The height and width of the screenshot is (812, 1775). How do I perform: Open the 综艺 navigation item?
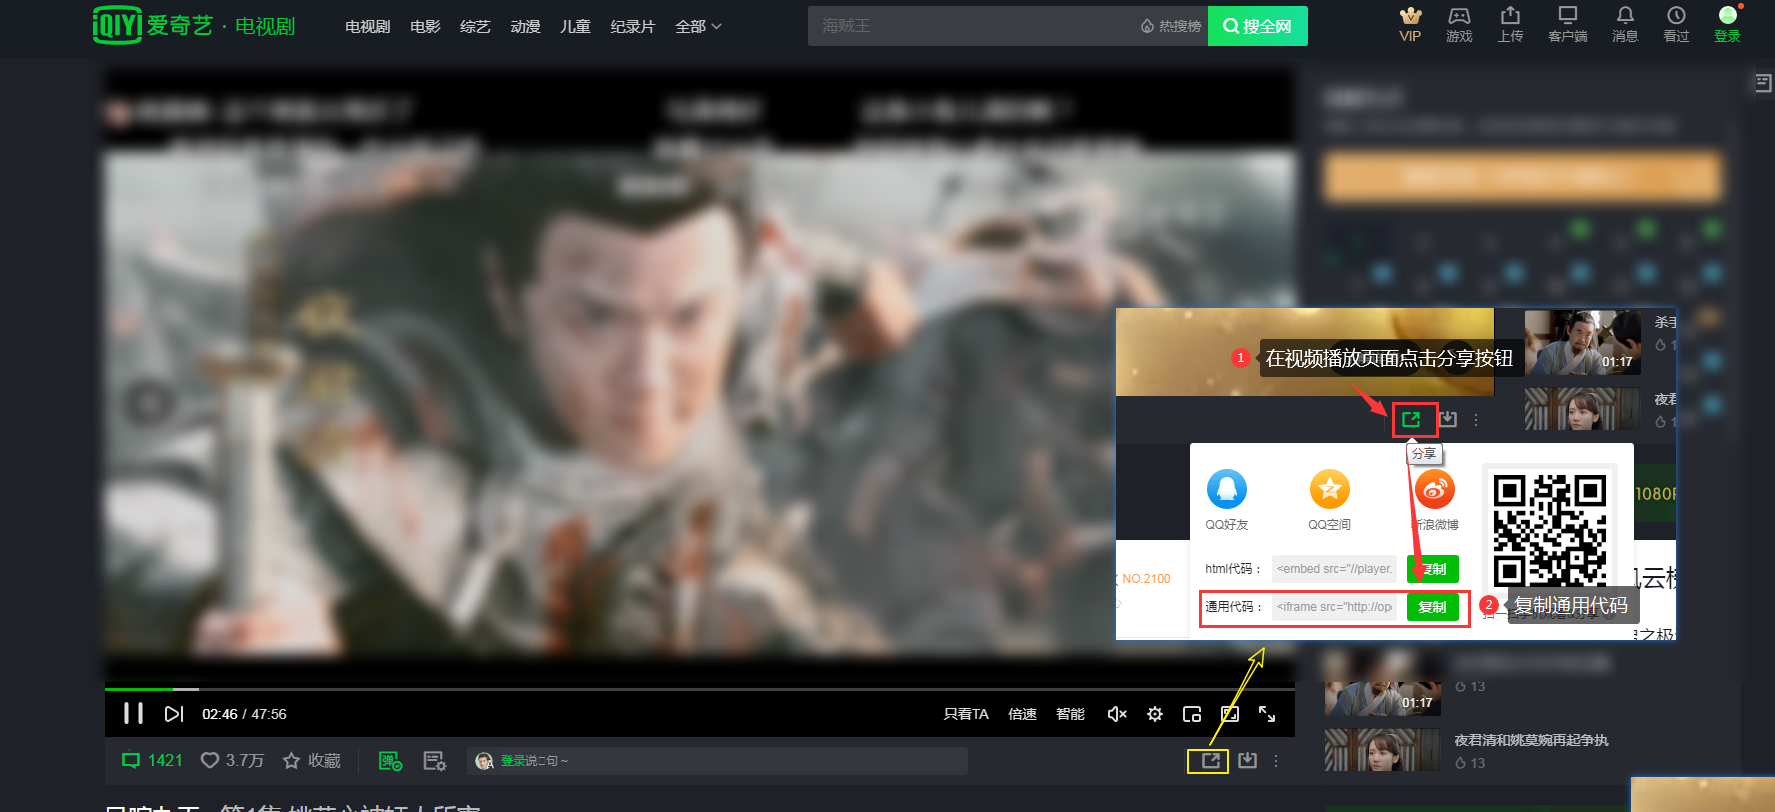pyautogui.click(x=475, y=27)
